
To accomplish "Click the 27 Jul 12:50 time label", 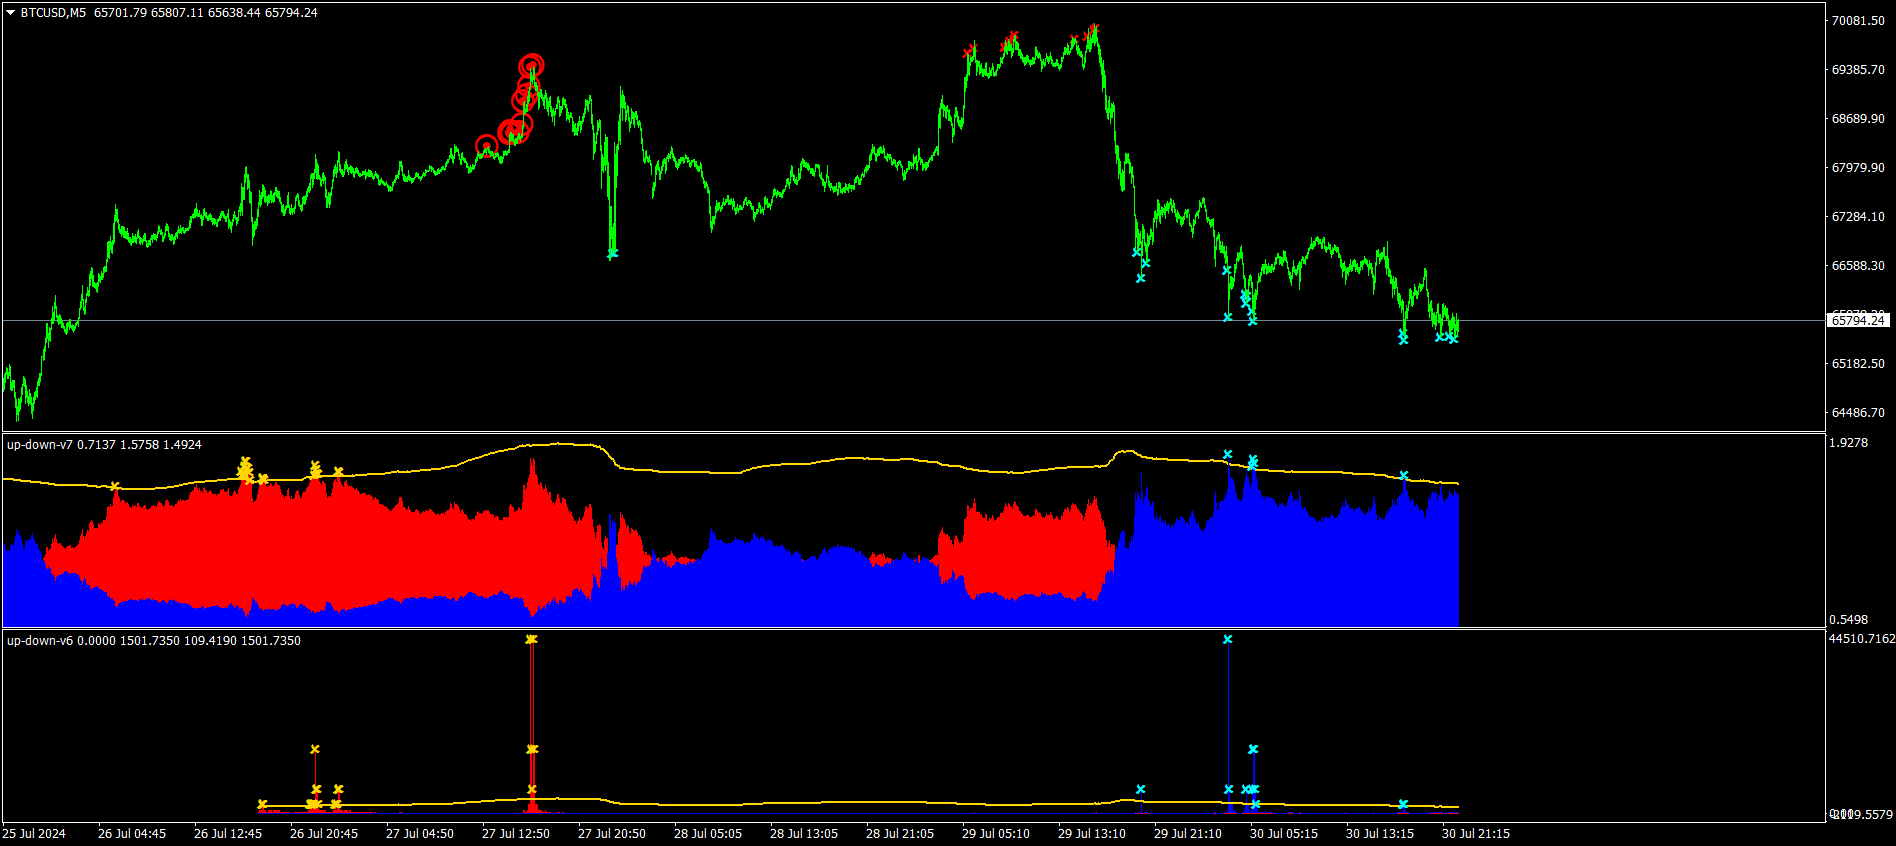I will click(516, 834).
